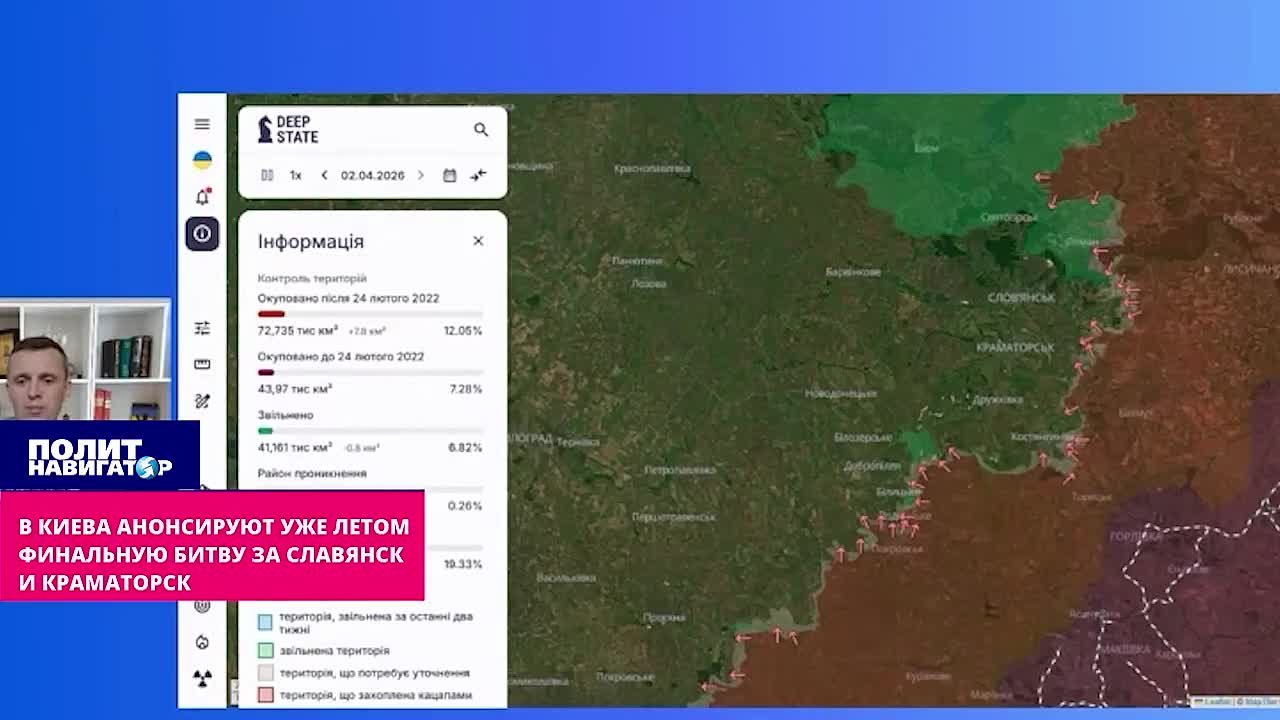Image resolution: width=1280 pixels, height=720 pixels.
Task: Open the search magnifier in DeepState header
Action: pyautogui.click(x=481, y=130)
